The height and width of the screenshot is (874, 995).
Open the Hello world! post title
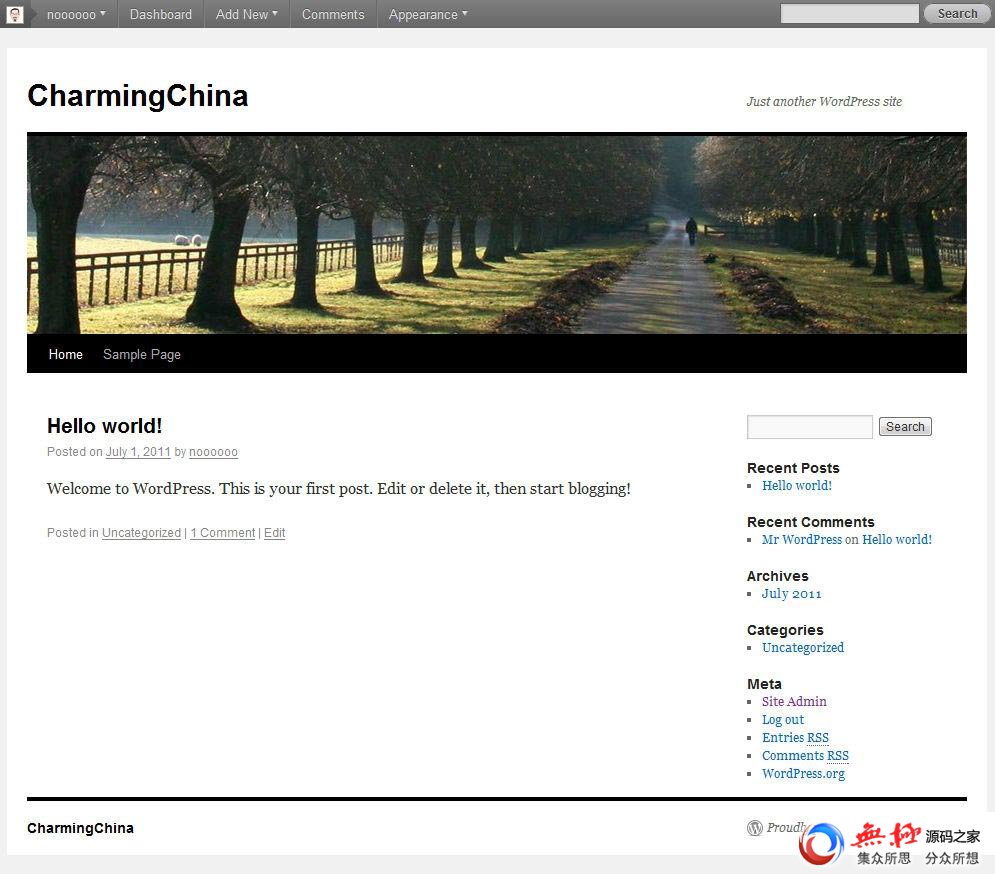[x=105, y=426]
